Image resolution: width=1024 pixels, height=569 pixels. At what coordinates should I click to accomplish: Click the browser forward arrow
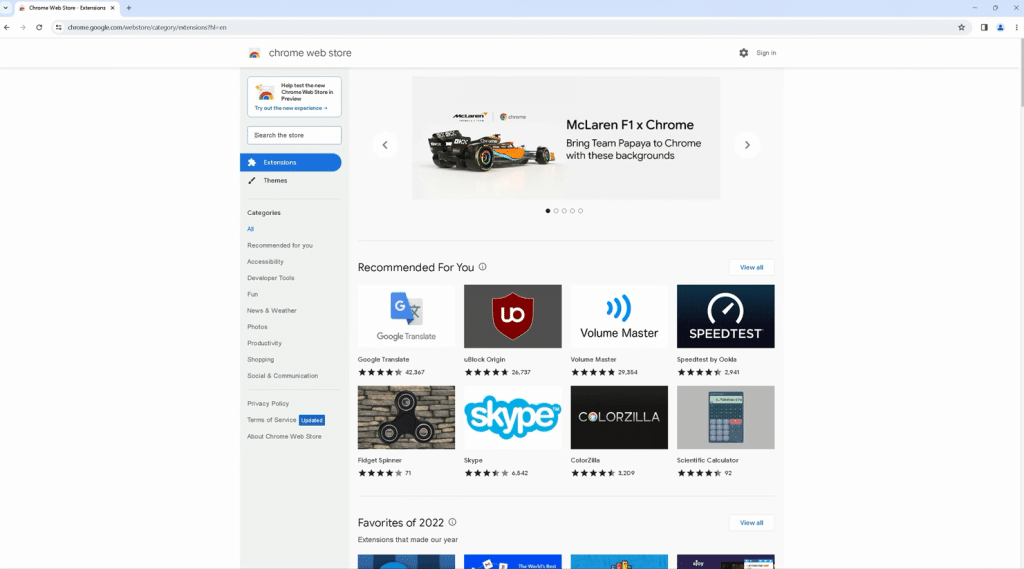coord(23,27)
